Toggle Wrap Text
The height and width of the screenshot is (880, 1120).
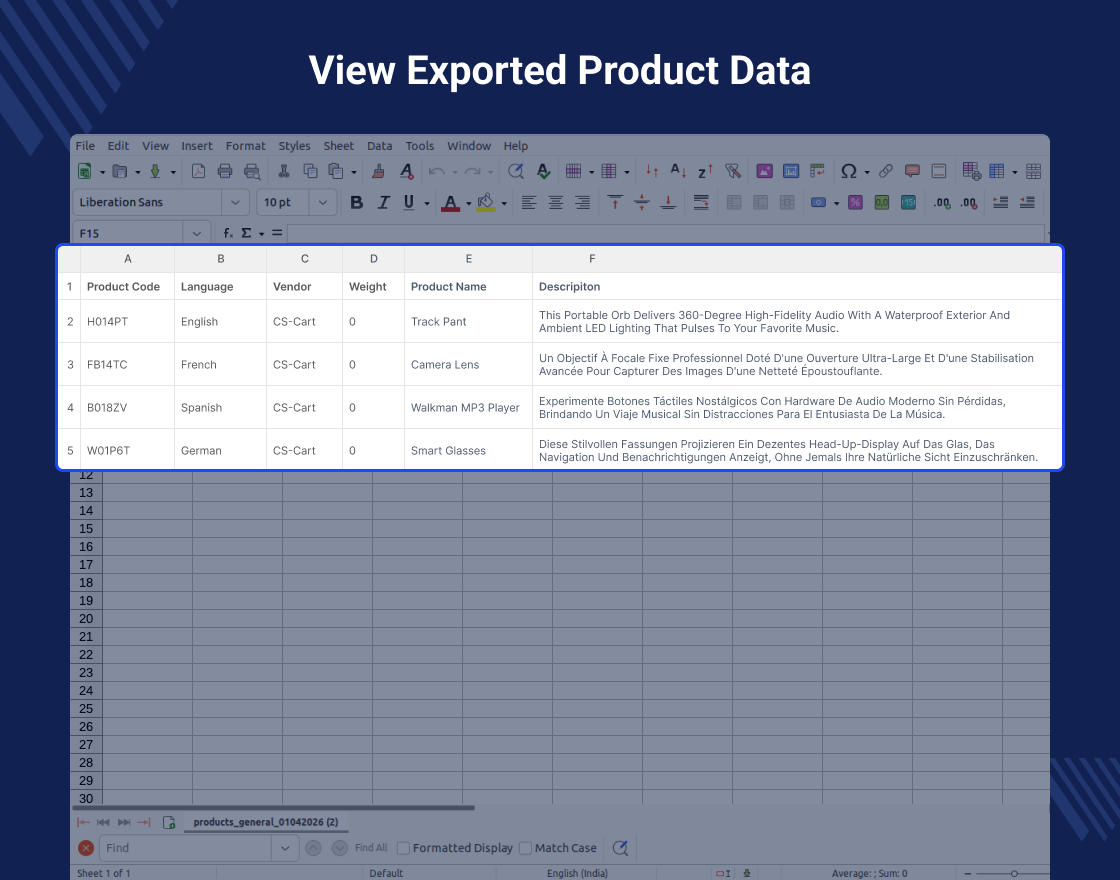[701, 203]
